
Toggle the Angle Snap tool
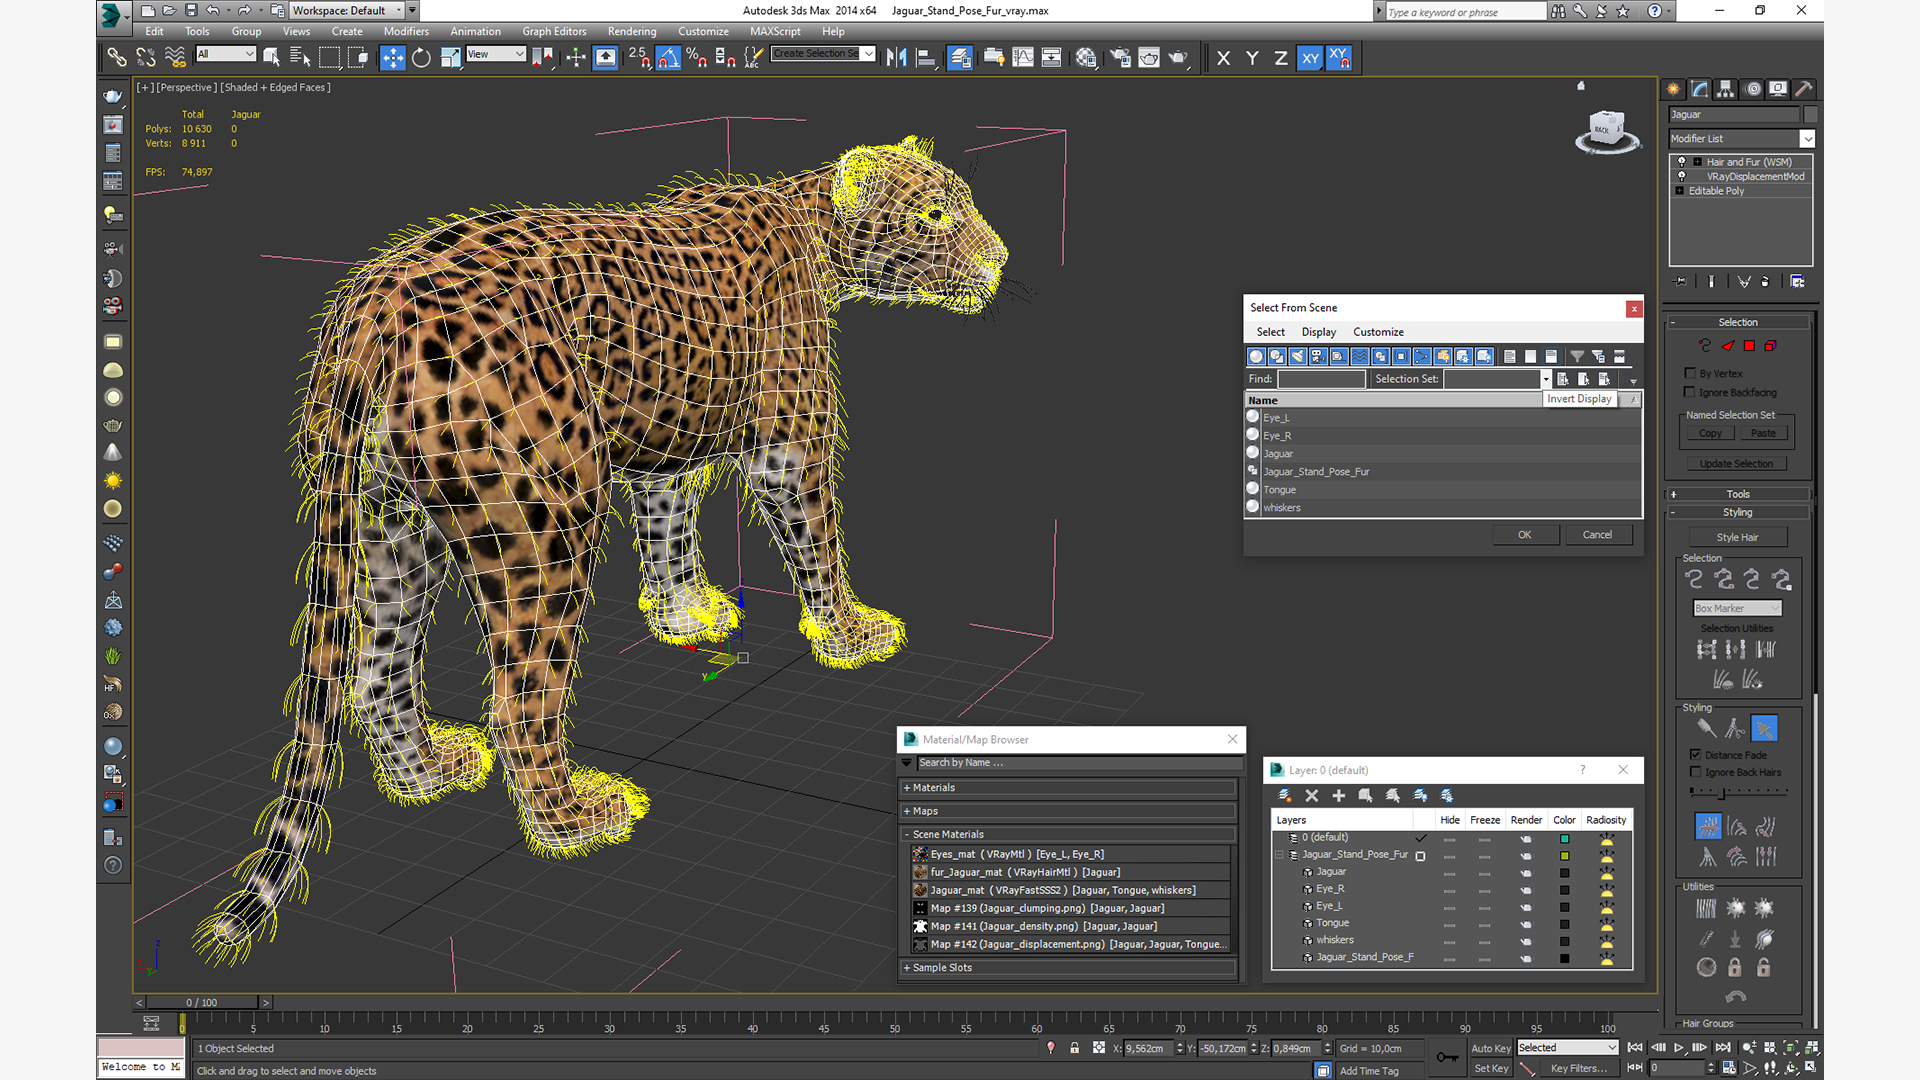[x=668, y=58]
